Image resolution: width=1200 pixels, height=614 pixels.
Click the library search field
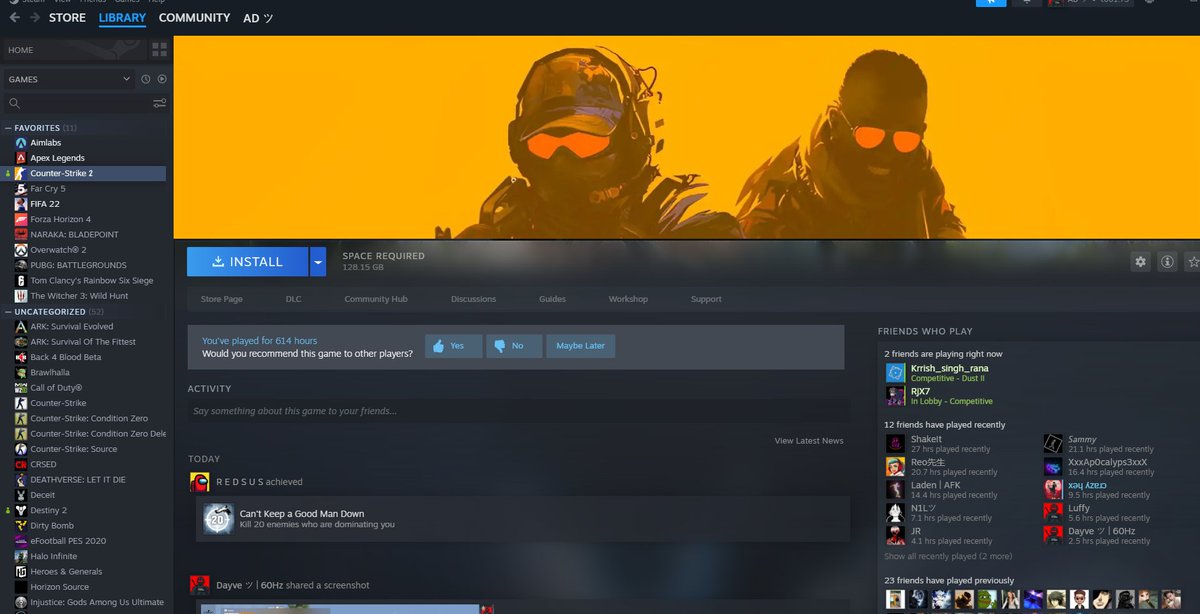80,103
